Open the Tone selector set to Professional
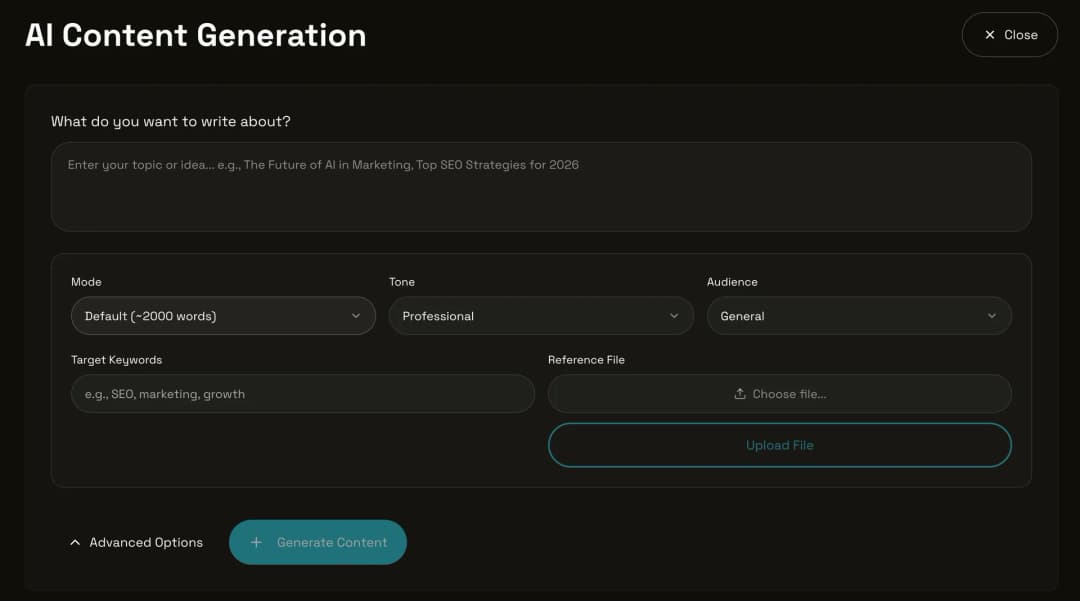The image size is (1080, 601). (x=540, y=315)
